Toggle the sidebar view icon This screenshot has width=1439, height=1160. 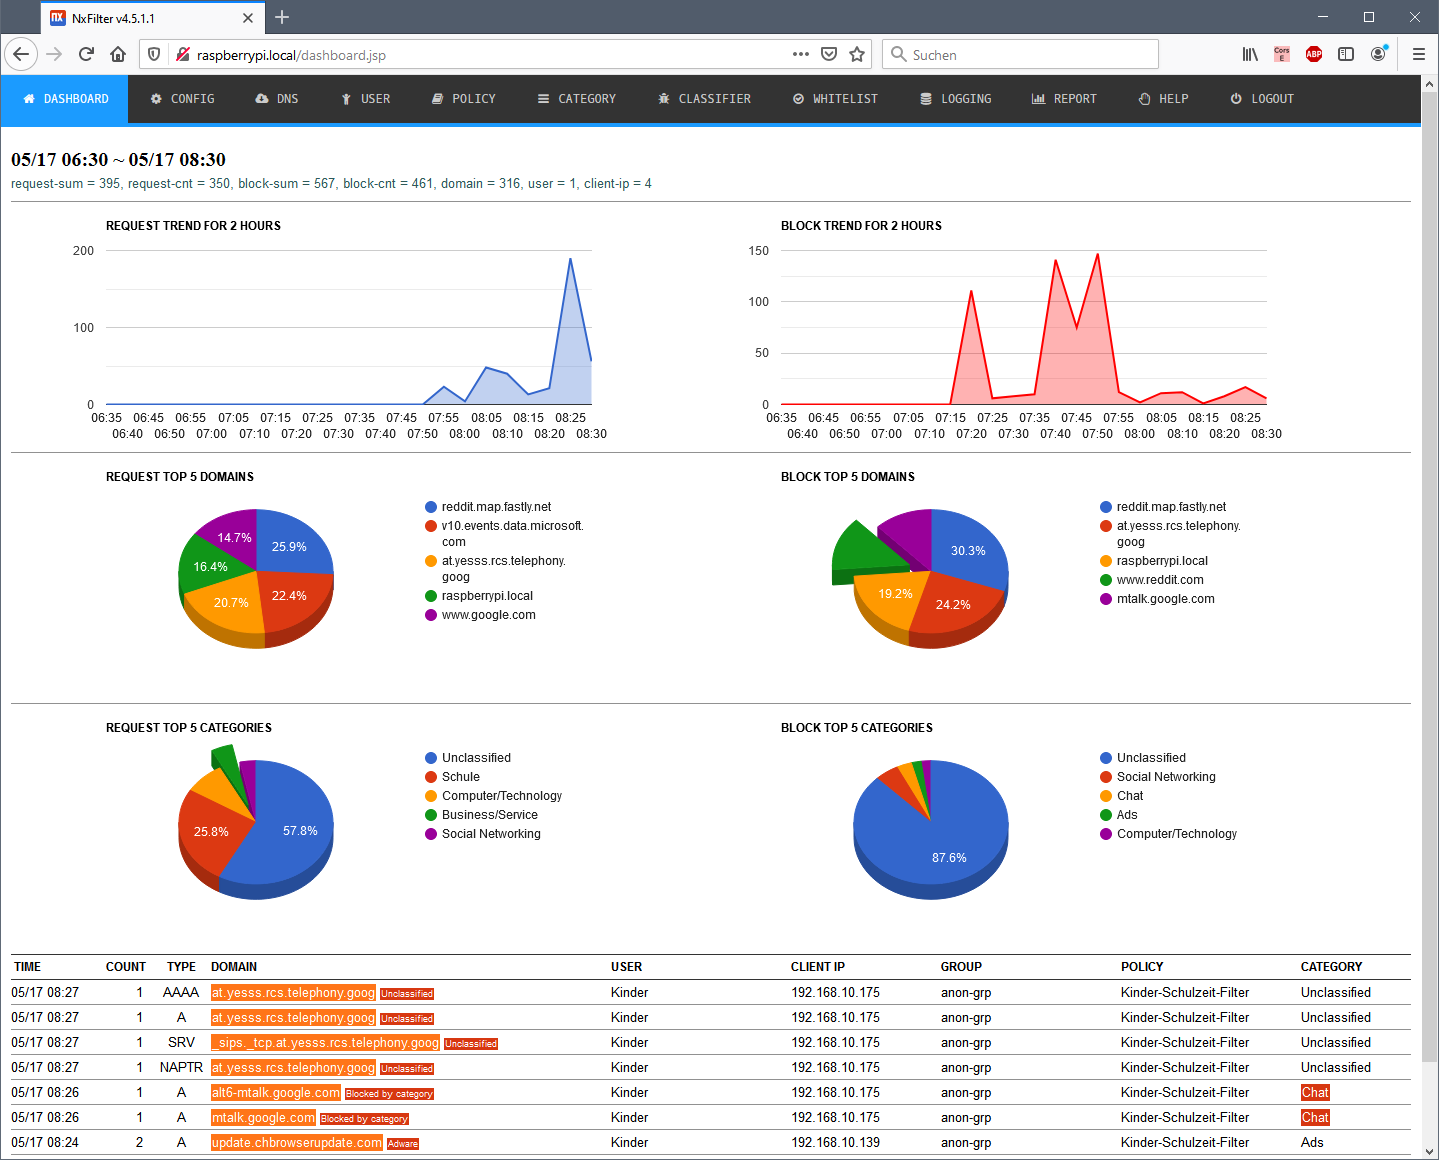pos(1346,54)
